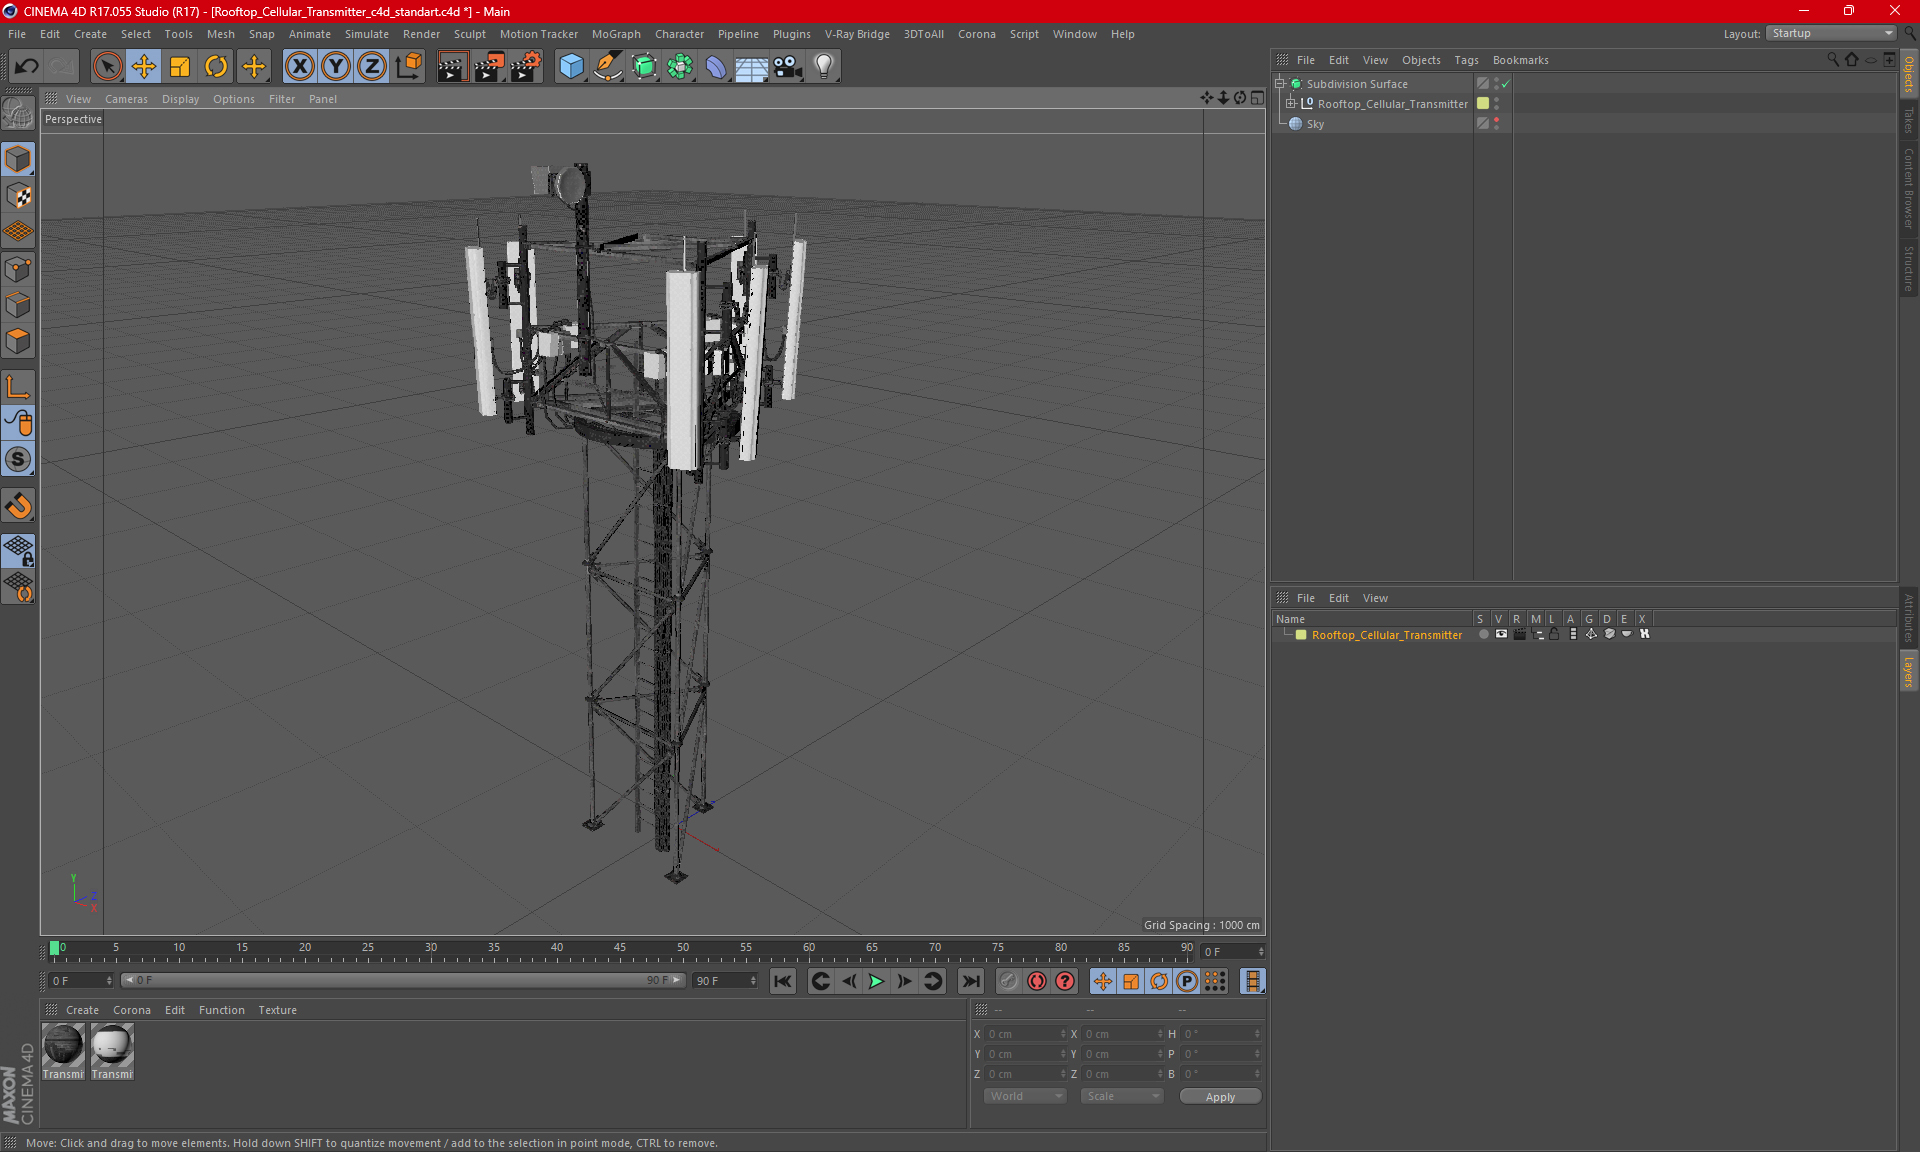Select the Live Selection tool
The height and width of the screenshot is (1152, 1920).
pos(107,67)
